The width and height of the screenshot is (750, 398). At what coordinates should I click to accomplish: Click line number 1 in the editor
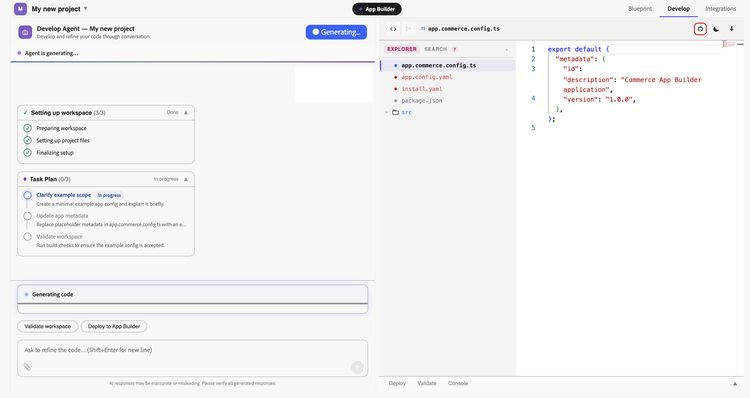(x=533, y=49)
